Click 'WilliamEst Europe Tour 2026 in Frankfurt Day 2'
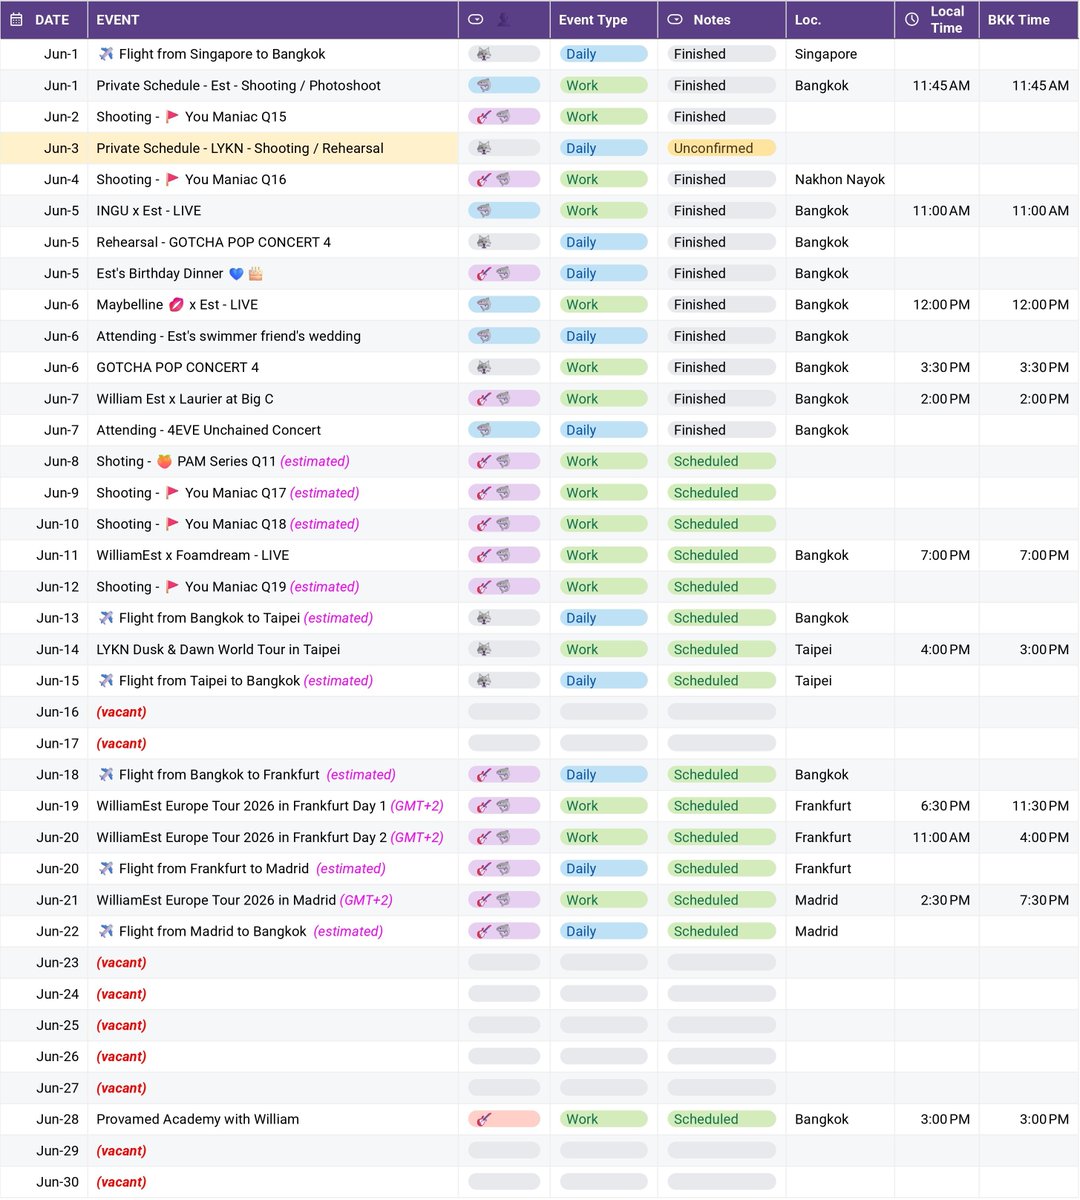This screenshot has height=1200, width=1080. (x=241, y=838)
